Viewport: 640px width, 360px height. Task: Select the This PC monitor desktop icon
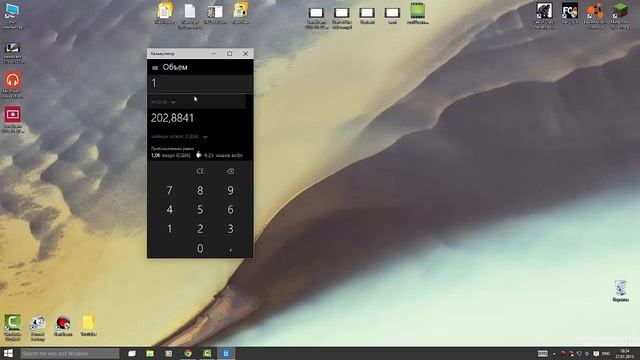coord(12,16)
